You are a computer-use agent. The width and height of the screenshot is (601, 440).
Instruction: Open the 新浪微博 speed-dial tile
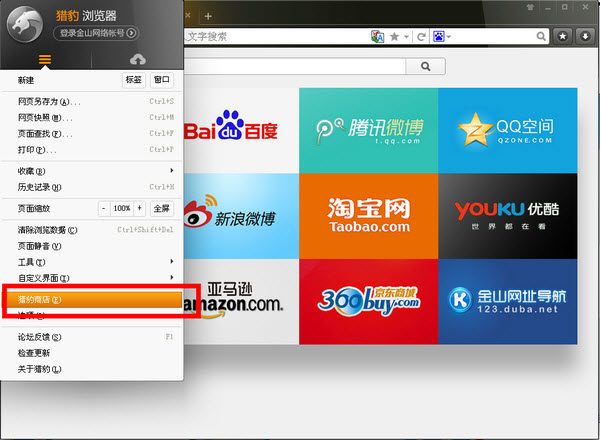tap(241, 216)
